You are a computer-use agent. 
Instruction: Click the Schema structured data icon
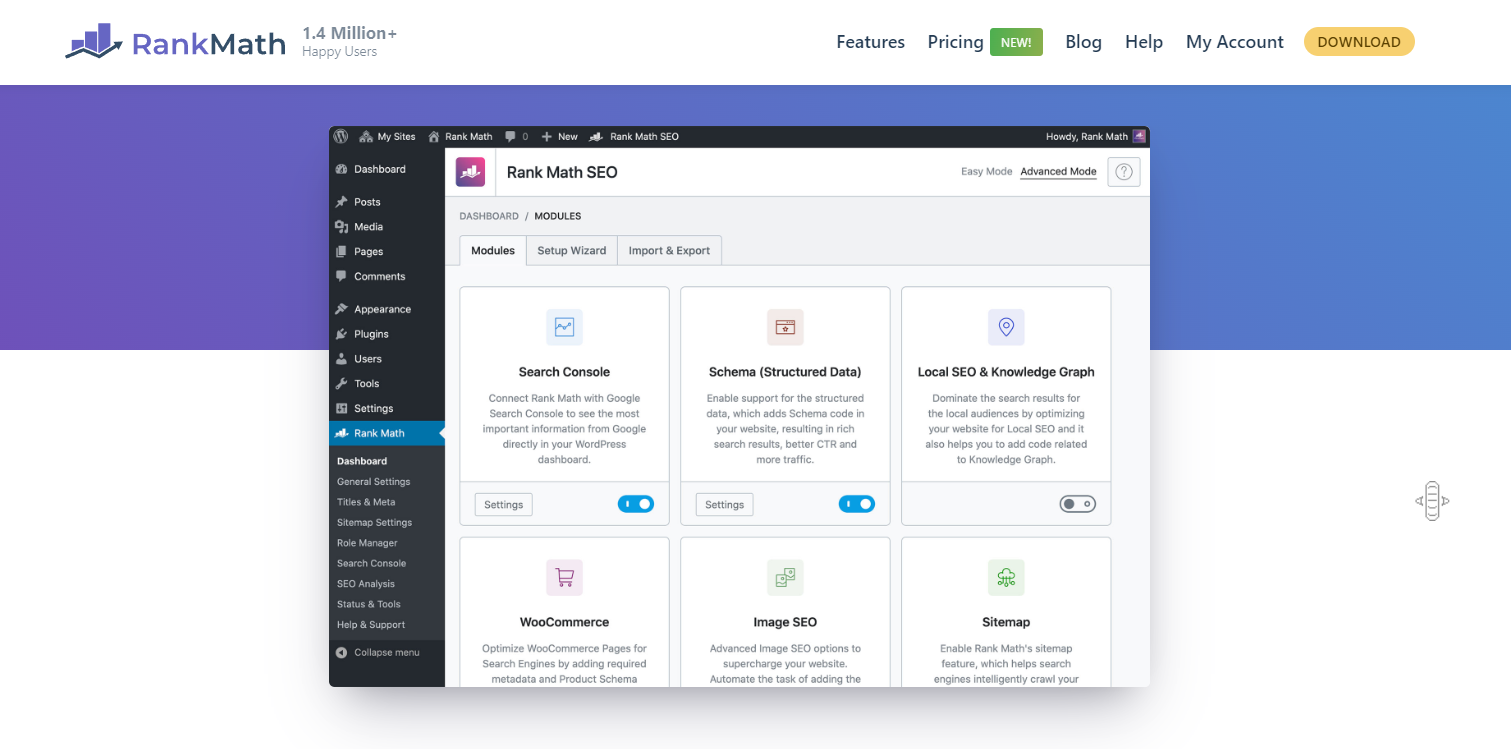click(785, 326)
